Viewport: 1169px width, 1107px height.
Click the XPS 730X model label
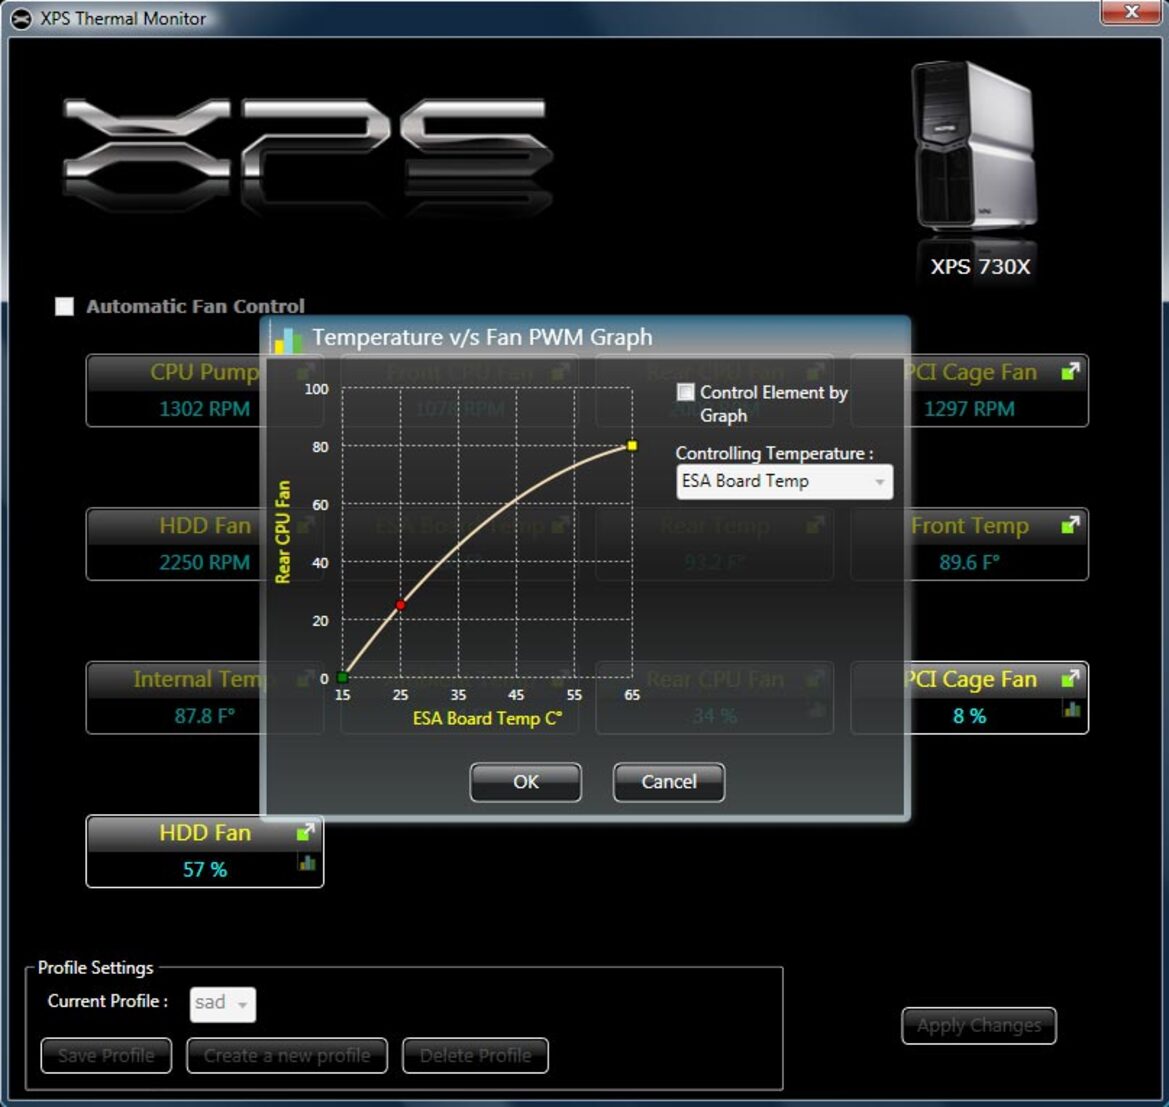pos(980,266)
